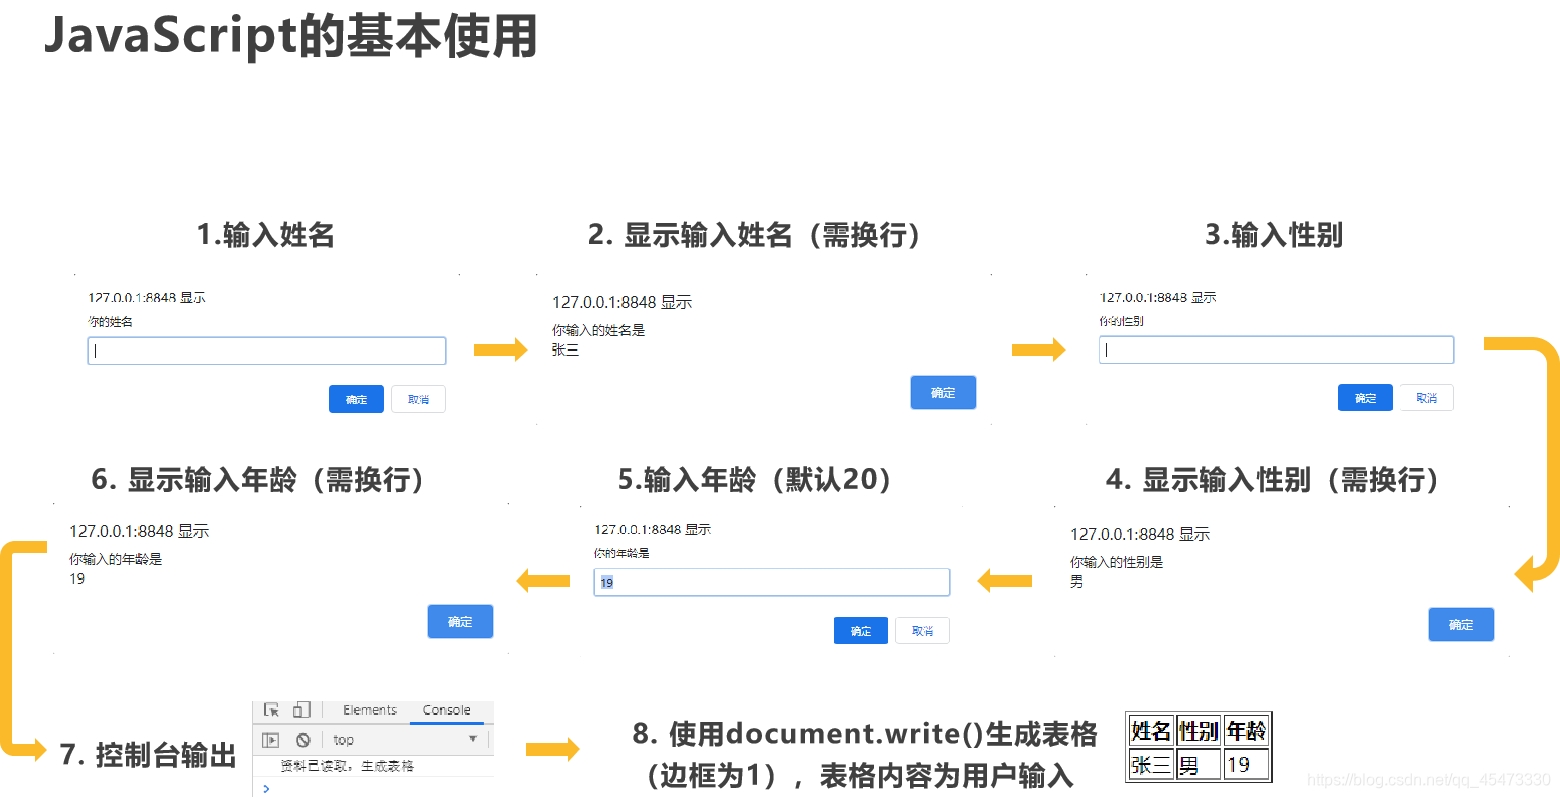
Task: Confirm the 你的年龄是 prompt with 确定
Action: pyautogui.click(x=861, y=631)
